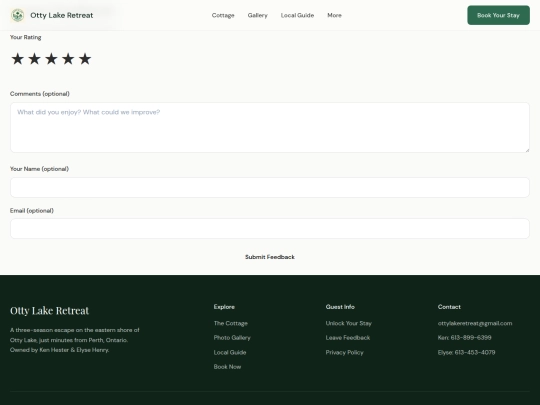
Task: Select the third rating star
Action: click(51, 59)
